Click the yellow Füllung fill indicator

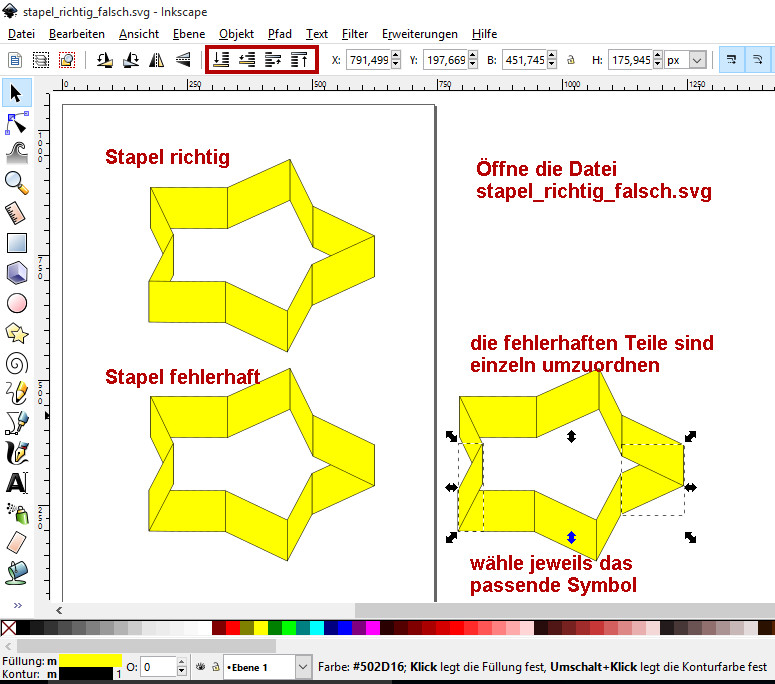pyautogui.click(x=90, y=661)
